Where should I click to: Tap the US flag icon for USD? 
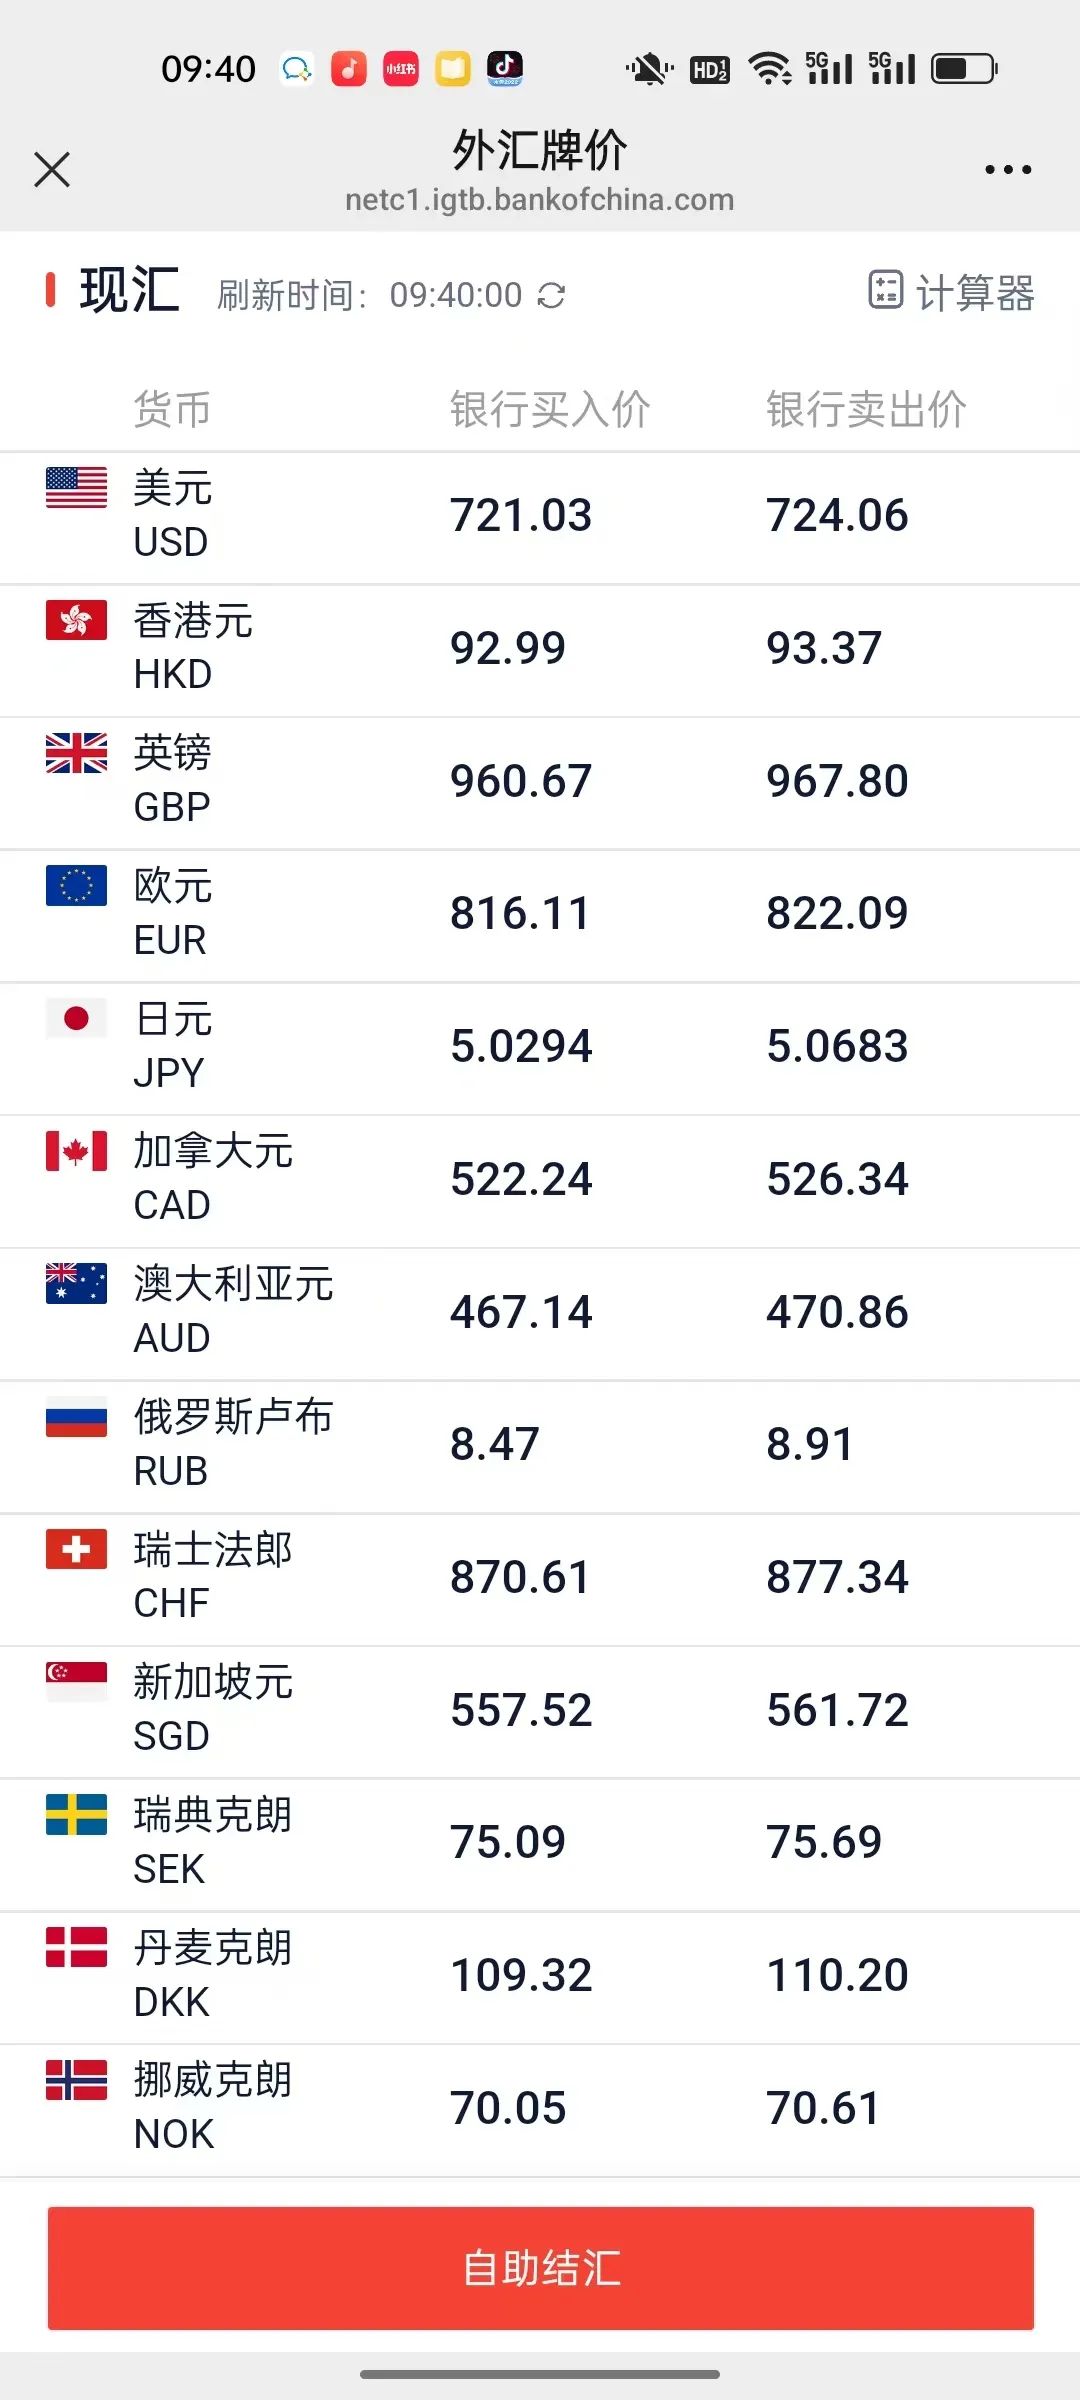tap(76, 488)
